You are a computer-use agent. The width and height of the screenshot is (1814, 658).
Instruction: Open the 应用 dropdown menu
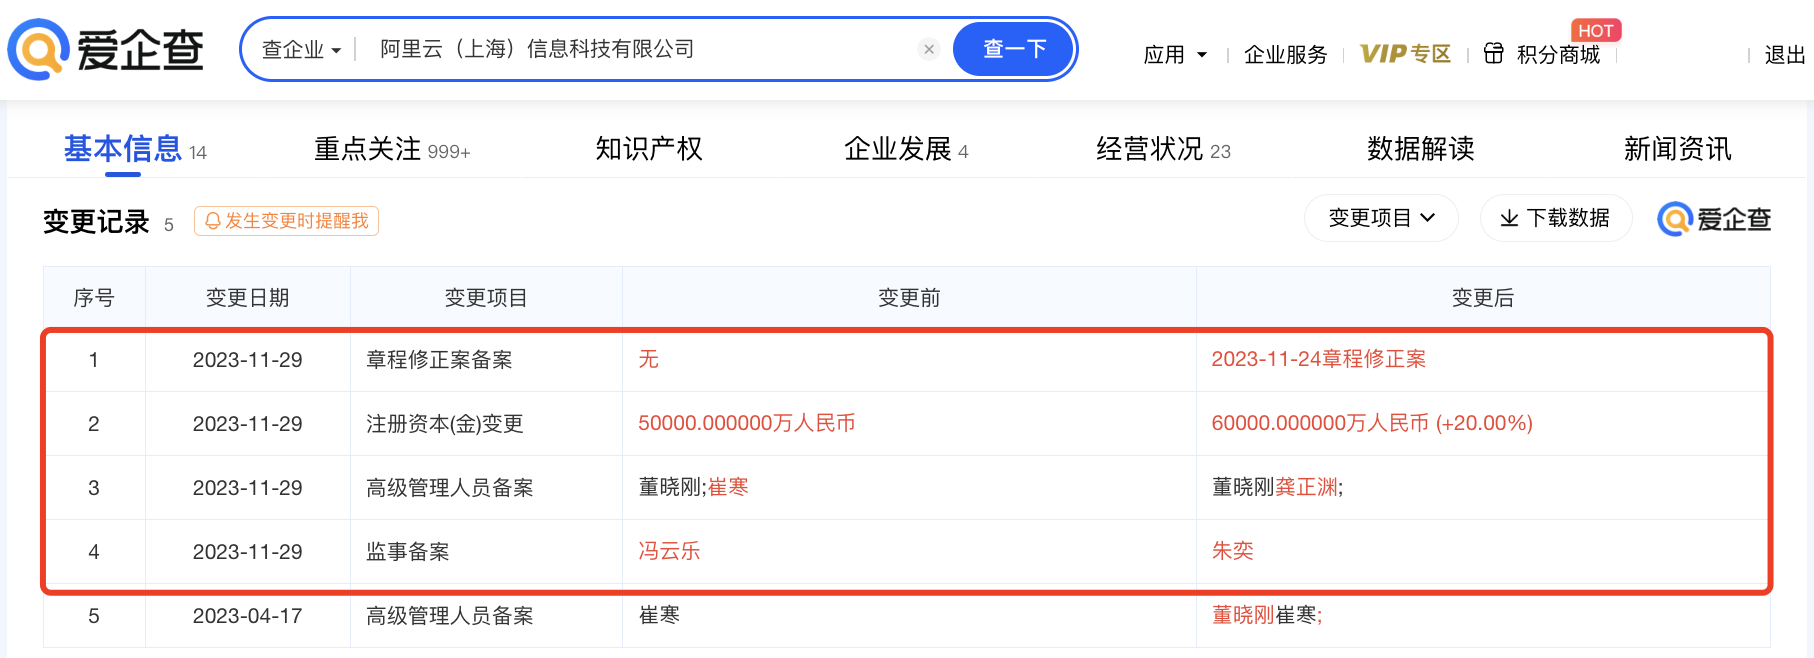1175,54
